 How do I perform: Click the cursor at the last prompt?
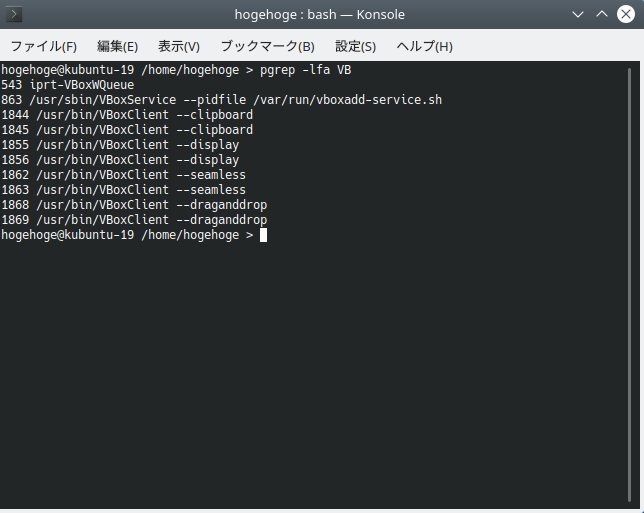263,235
